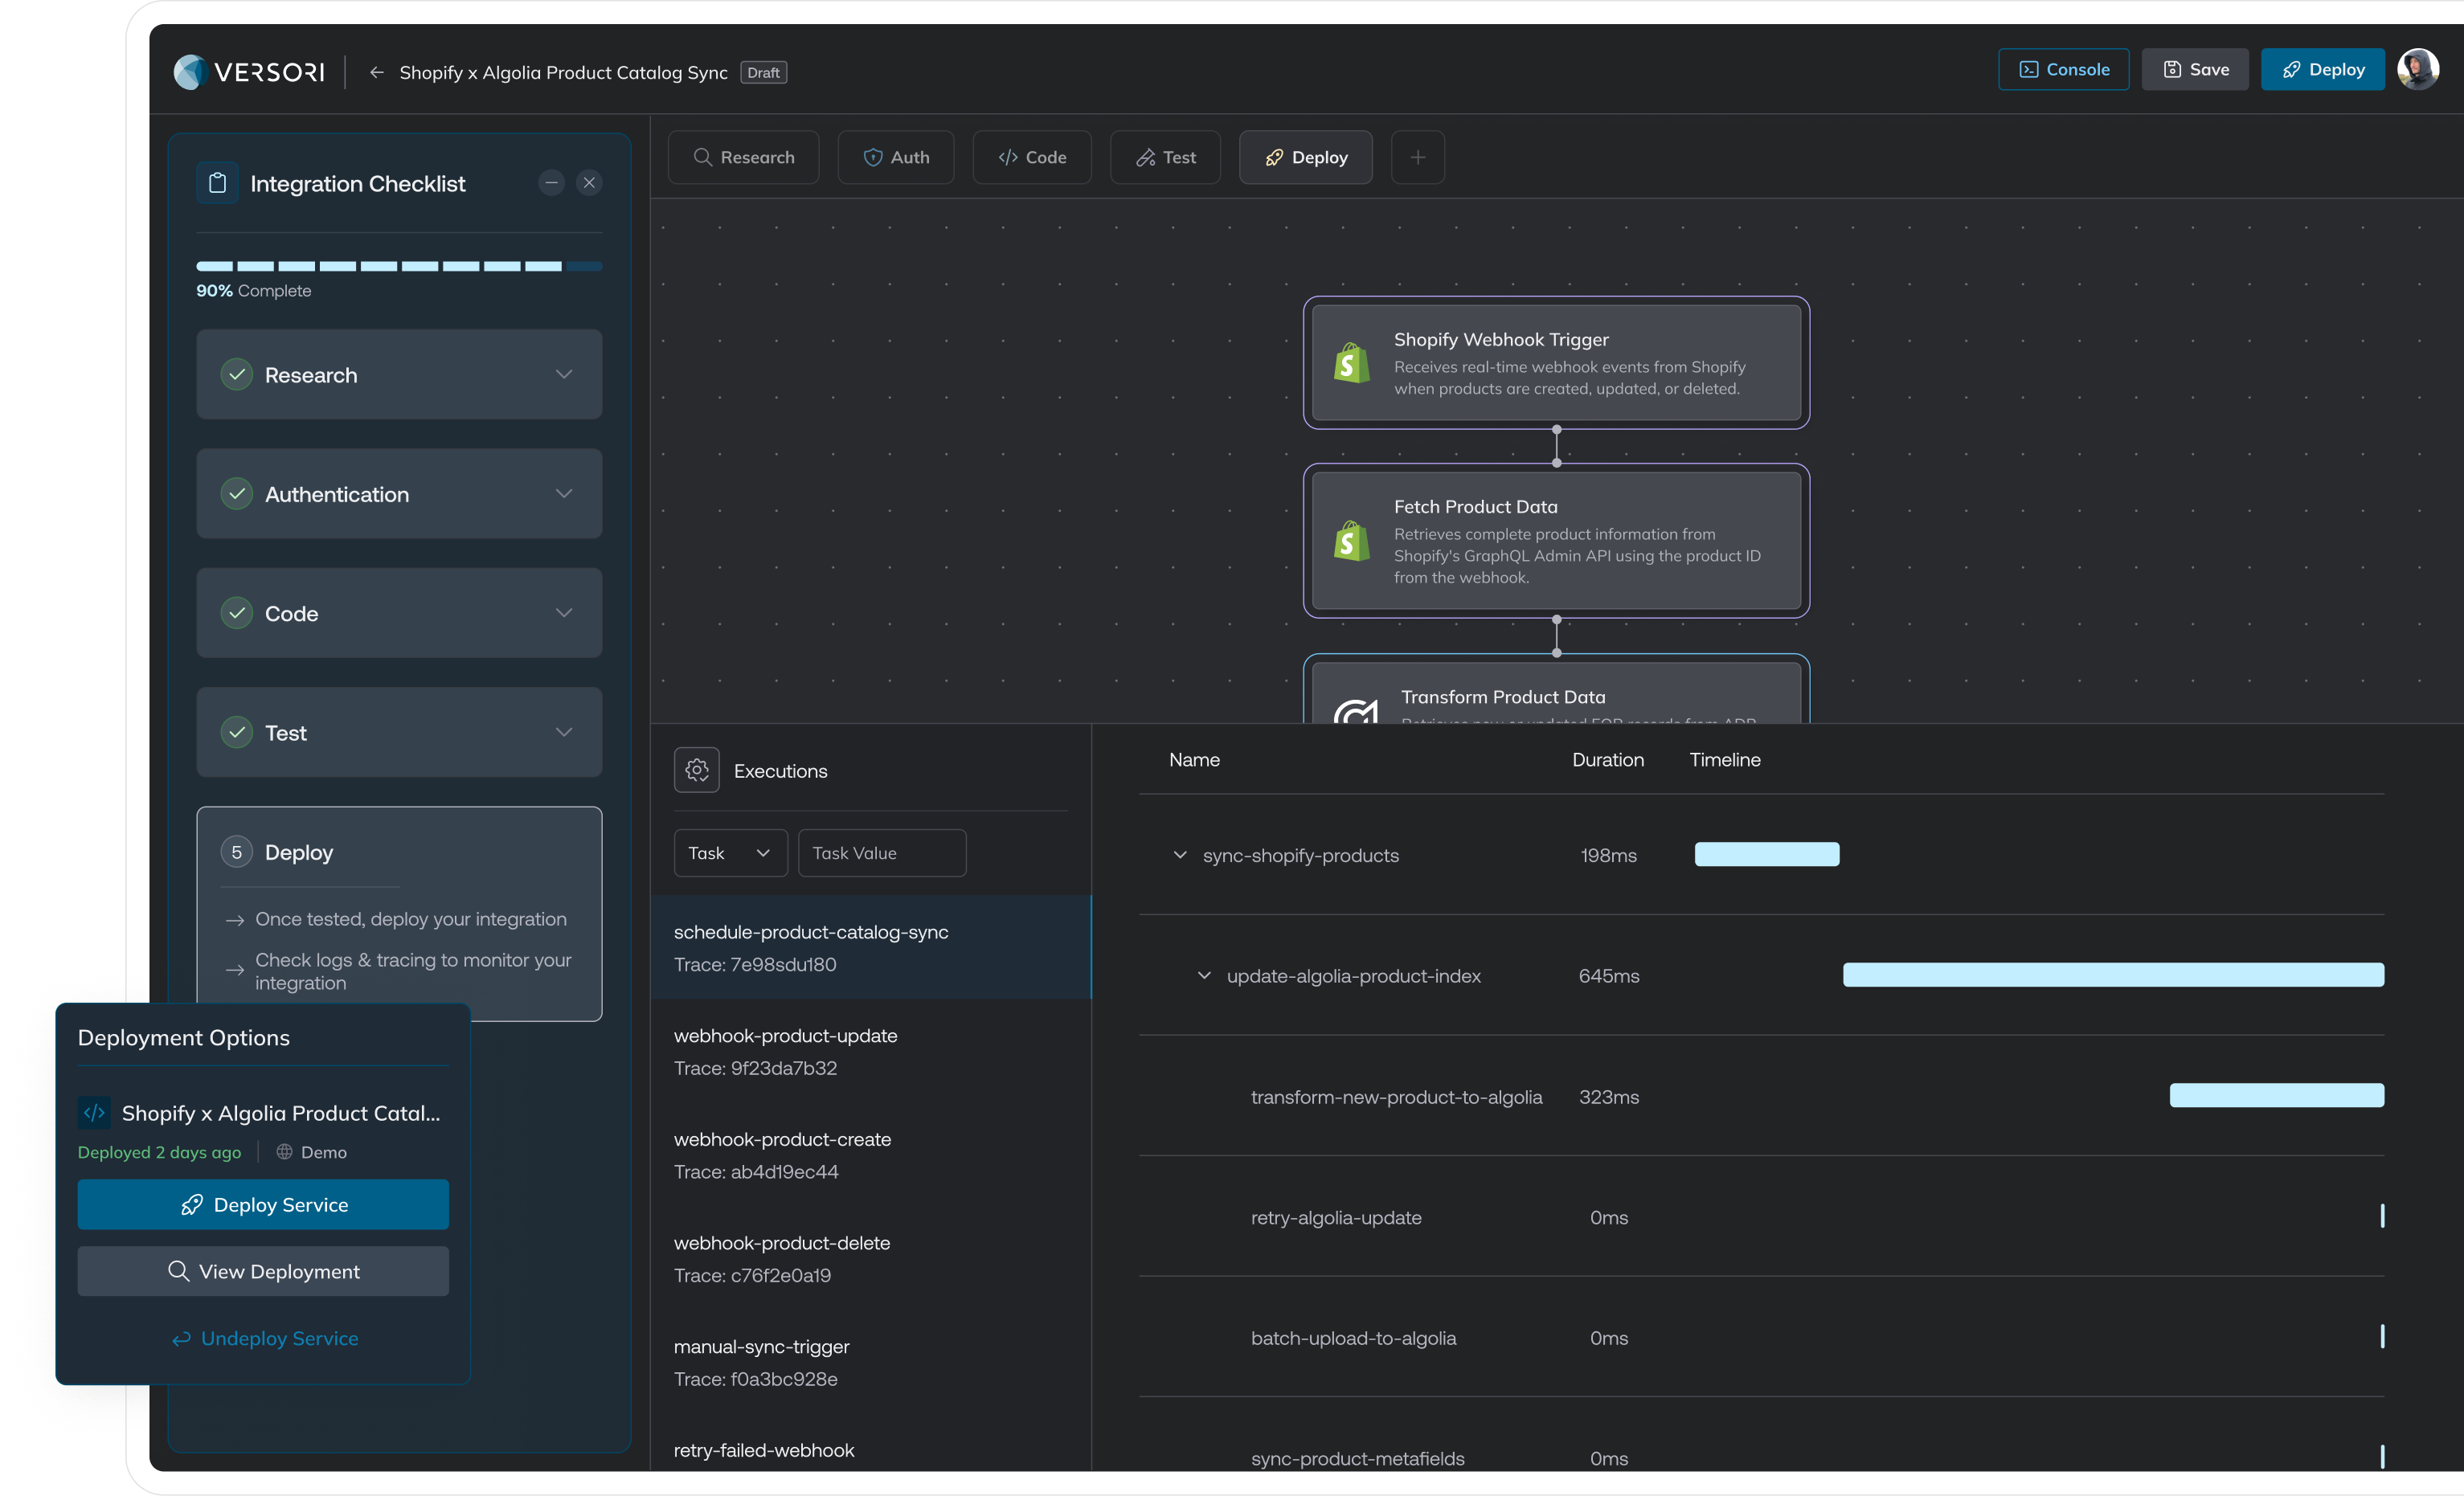Click the Versori logo
Screen dimensions: 2464x1496
249,72
